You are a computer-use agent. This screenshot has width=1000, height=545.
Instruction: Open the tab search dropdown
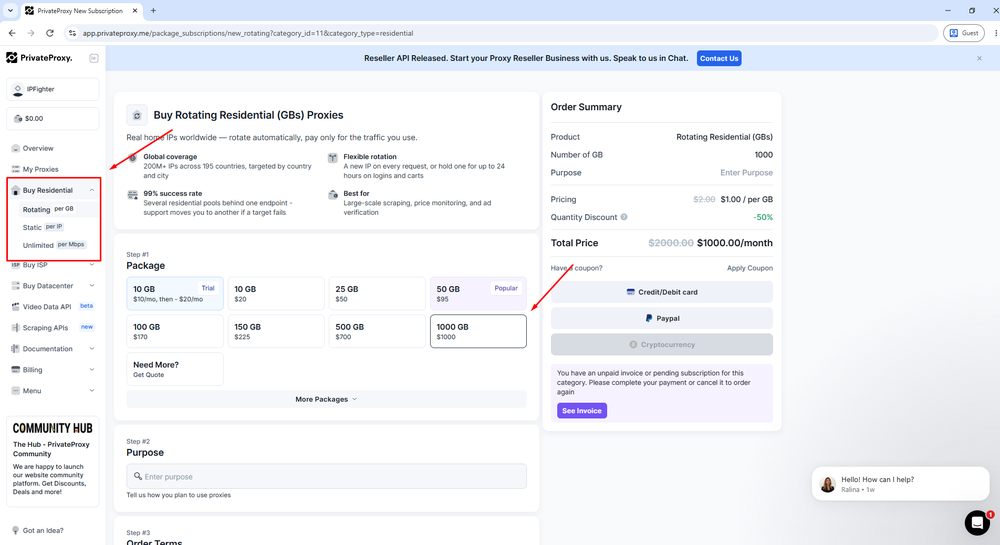[11, 11]
